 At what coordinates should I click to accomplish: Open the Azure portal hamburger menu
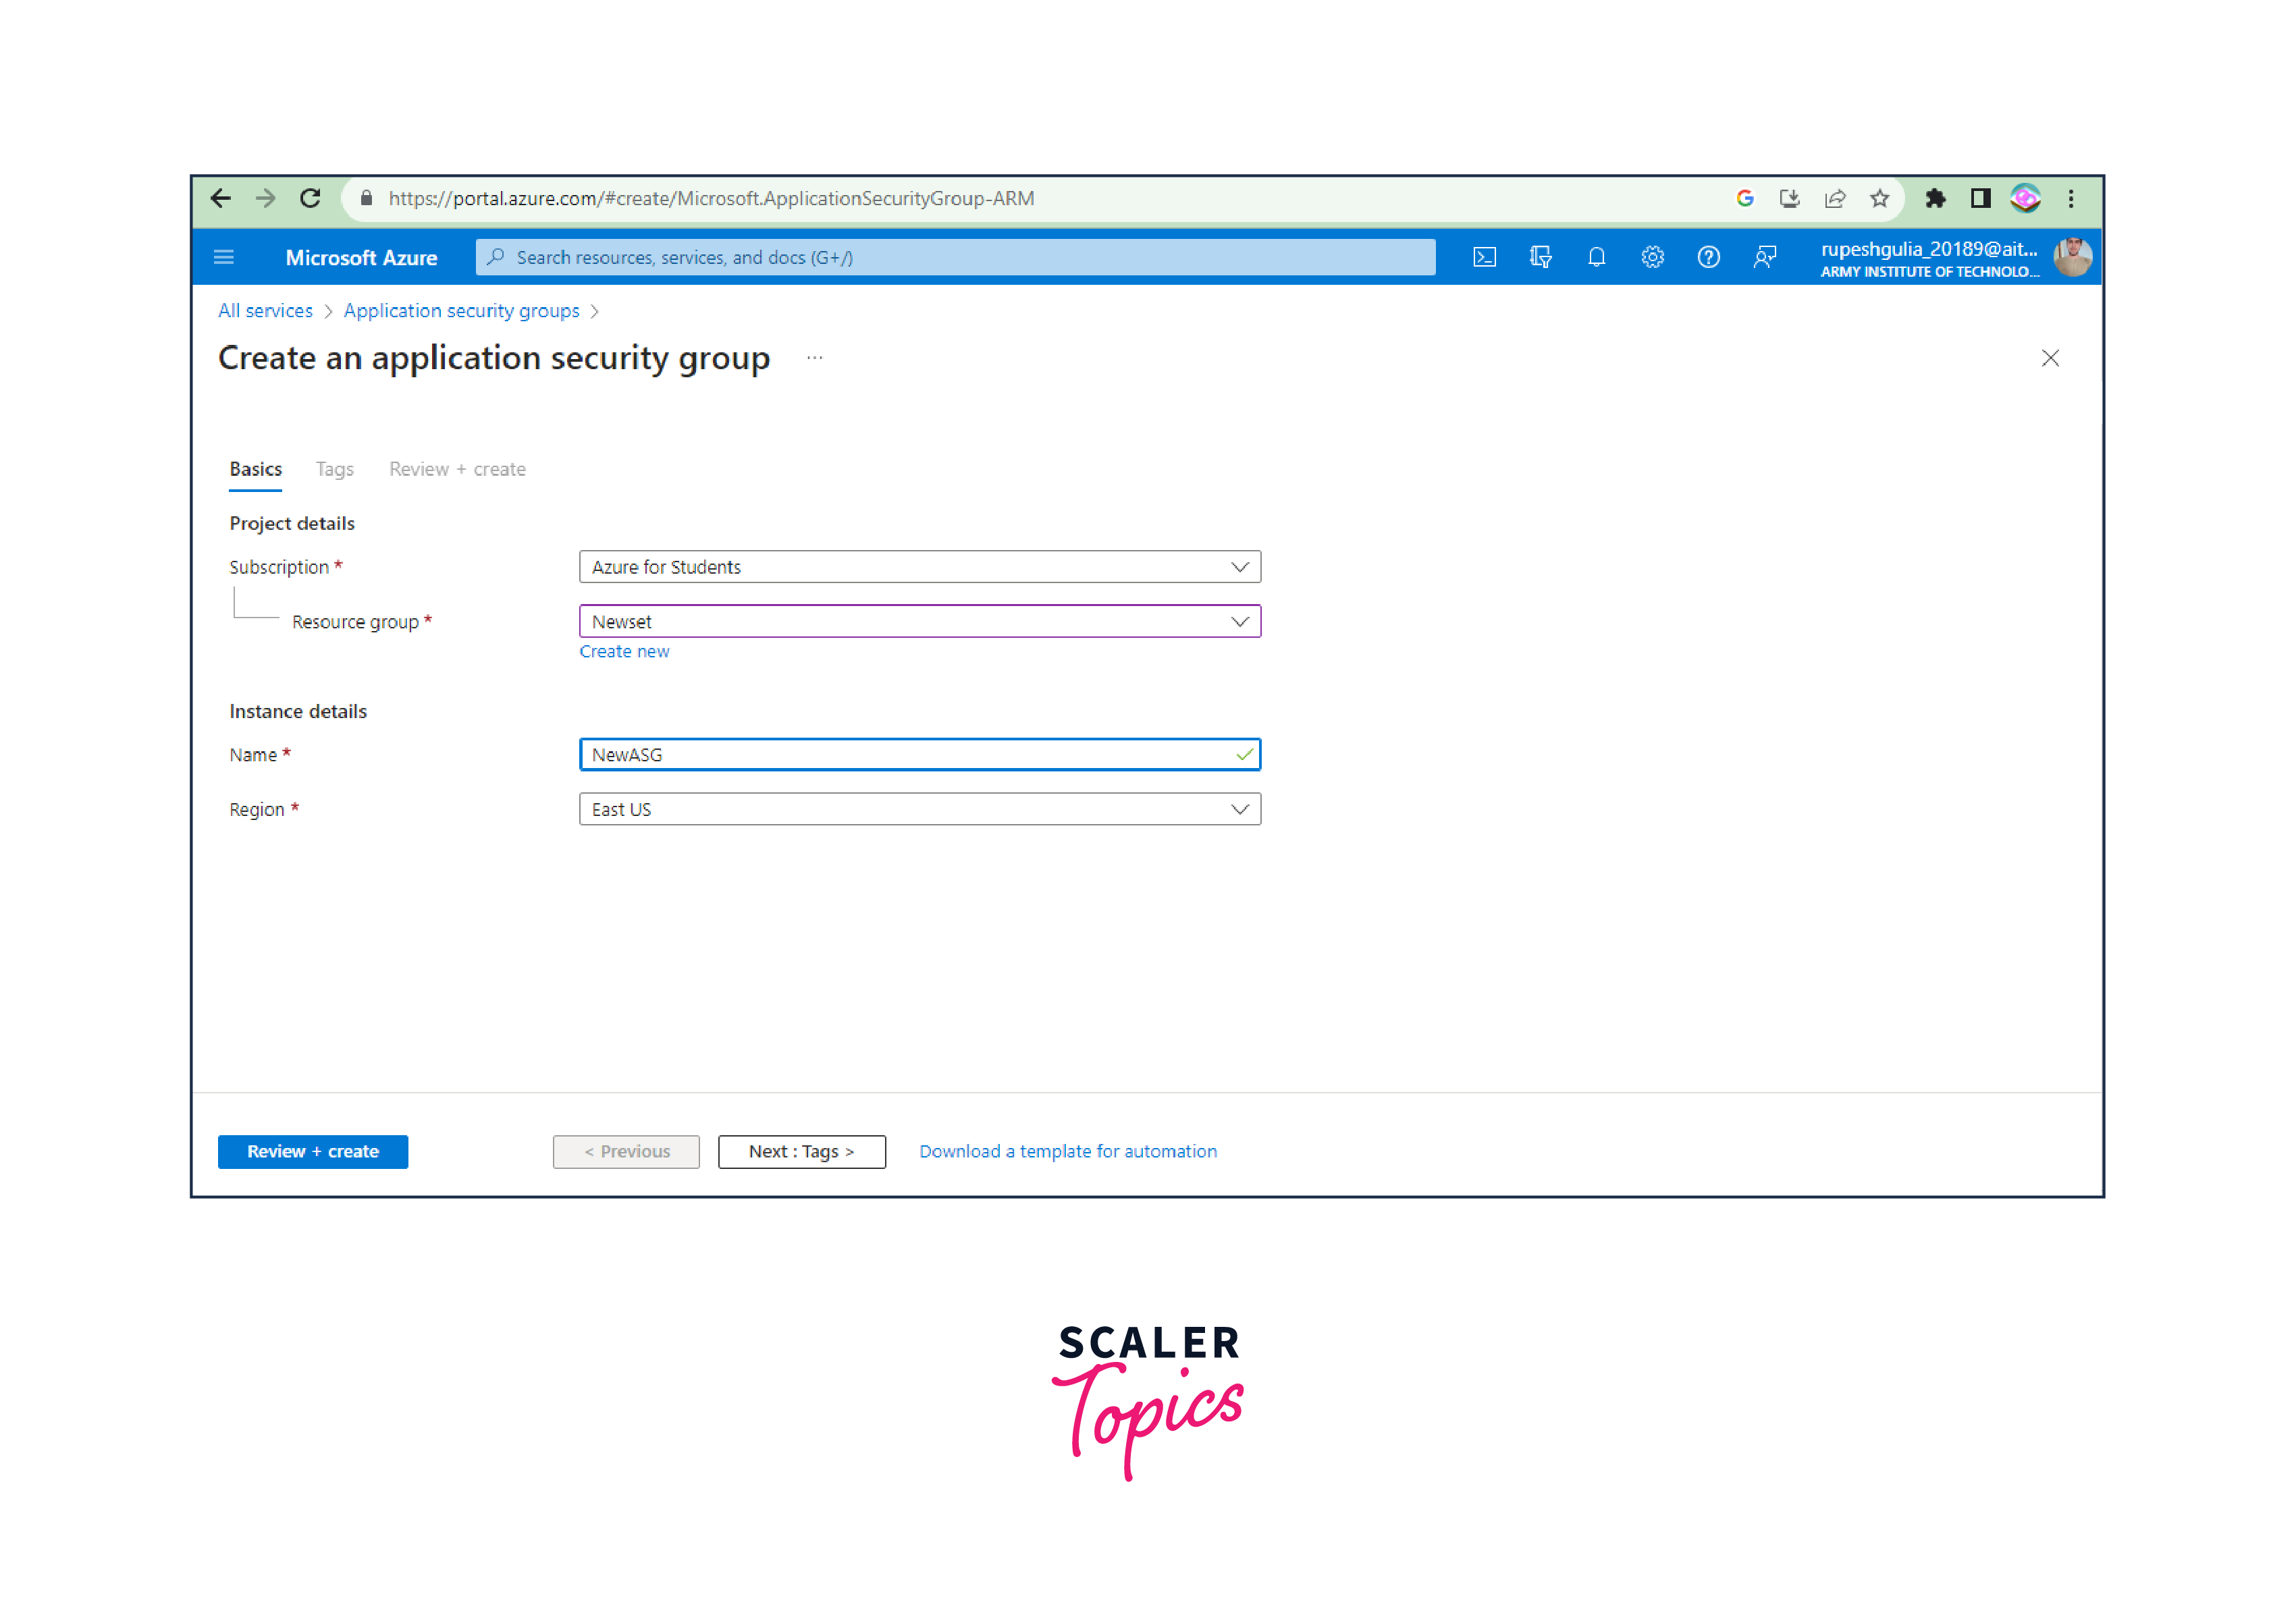(x=224, y=257)
